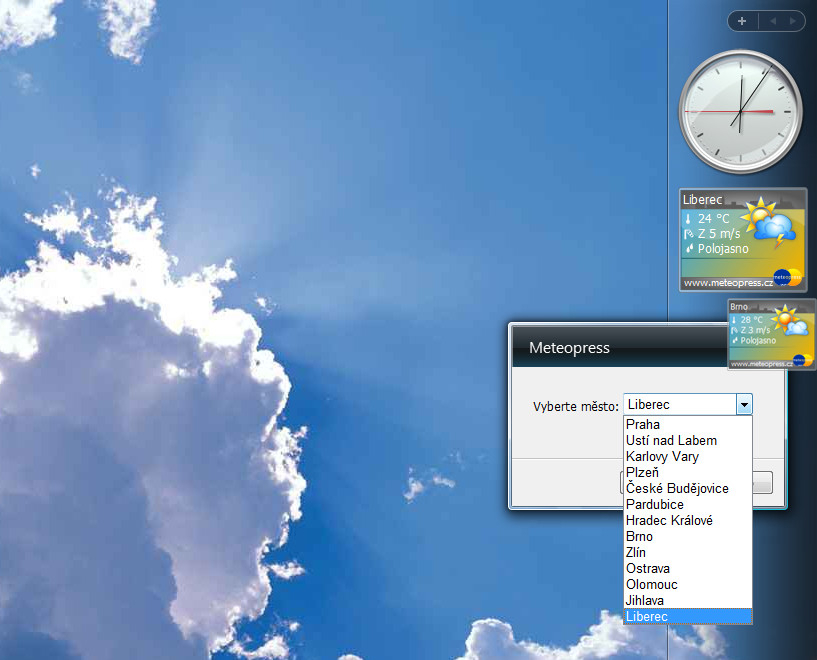Click the partly cloudy storm icon in Liberec gadget
Screen dimensions: 817x660
(769, 221)
